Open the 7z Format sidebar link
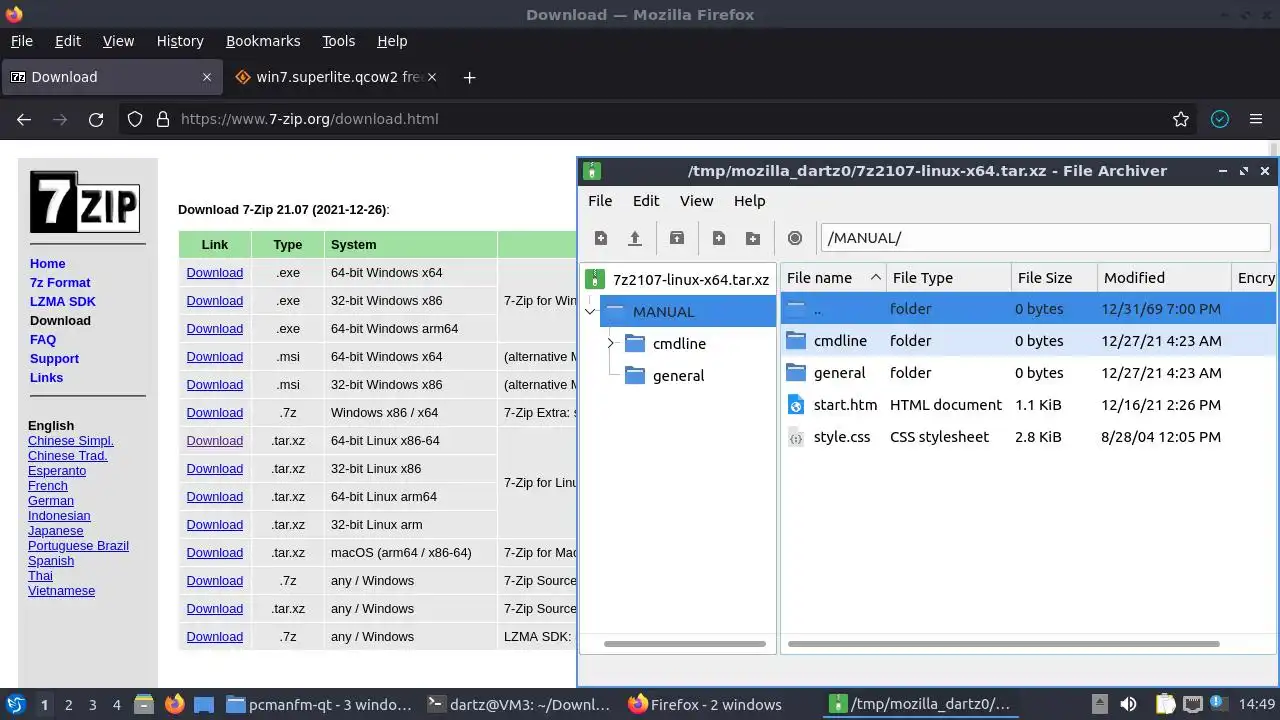 (x=60, y=283)
